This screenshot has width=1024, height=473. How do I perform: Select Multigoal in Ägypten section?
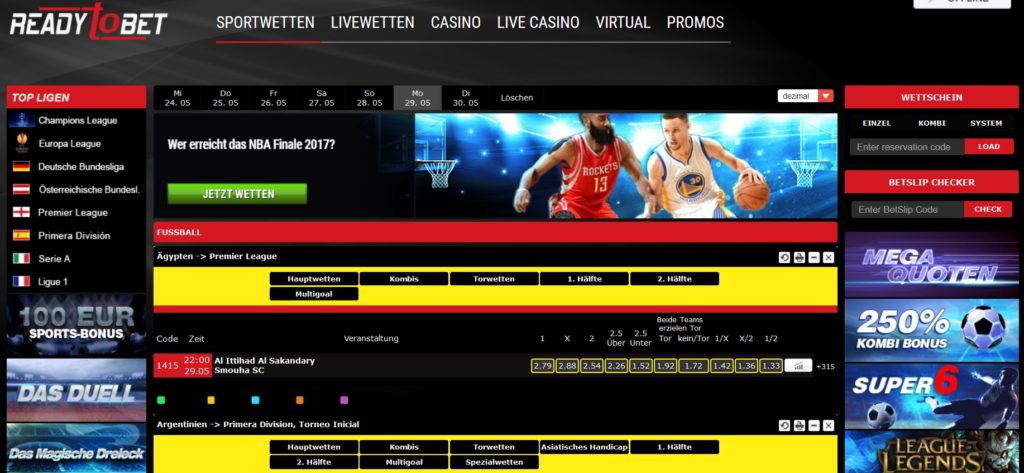[x=313, y=294]
